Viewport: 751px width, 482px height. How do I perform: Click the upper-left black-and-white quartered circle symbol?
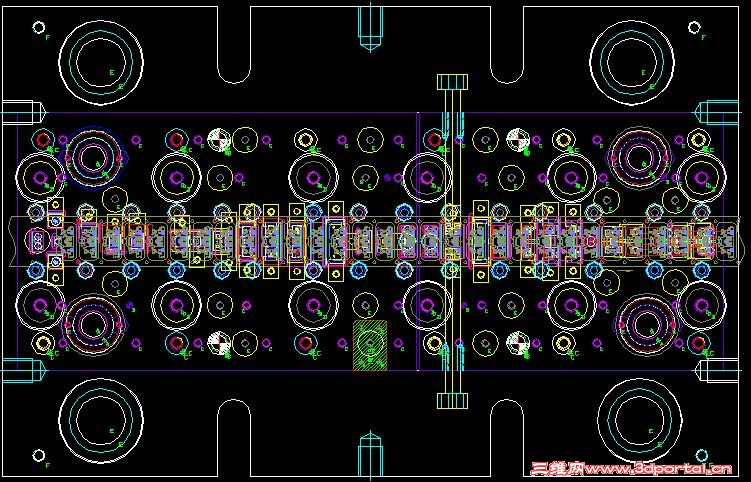pos(219,140)
